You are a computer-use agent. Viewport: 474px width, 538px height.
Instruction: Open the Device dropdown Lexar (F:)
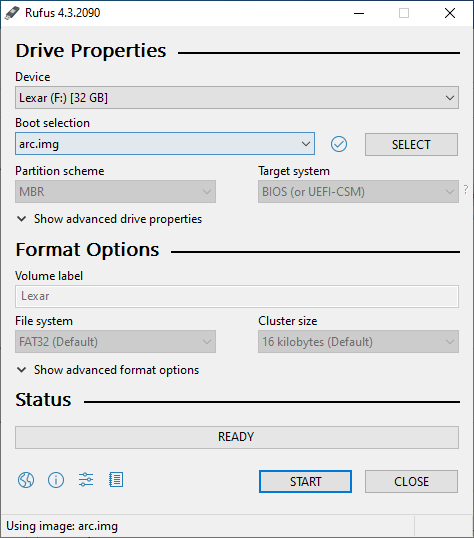click(237, 98)
